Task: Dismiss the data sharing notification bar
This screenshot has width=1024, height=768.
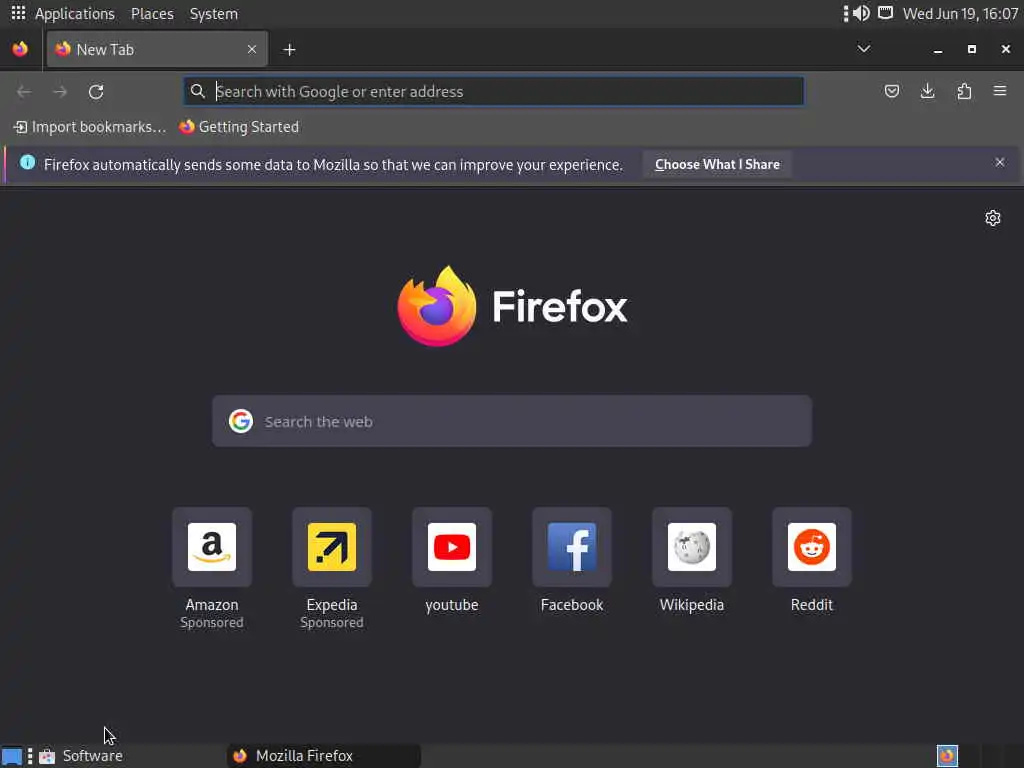Action: coord(999,162)
